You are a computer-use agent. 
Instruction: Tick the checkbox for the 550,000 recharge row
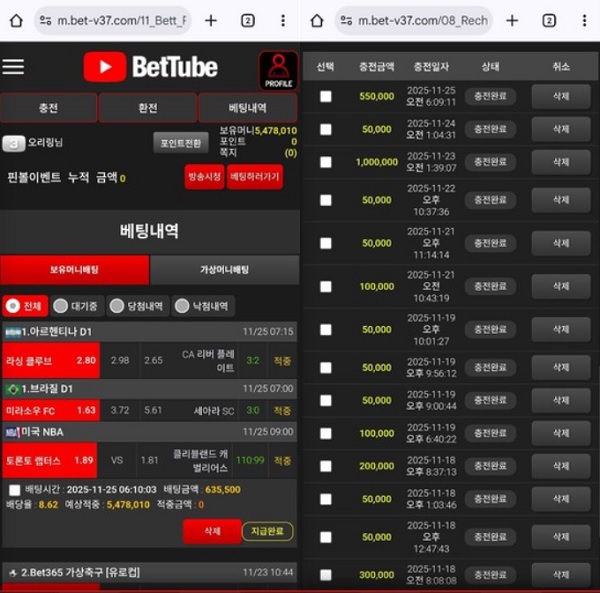325,96
